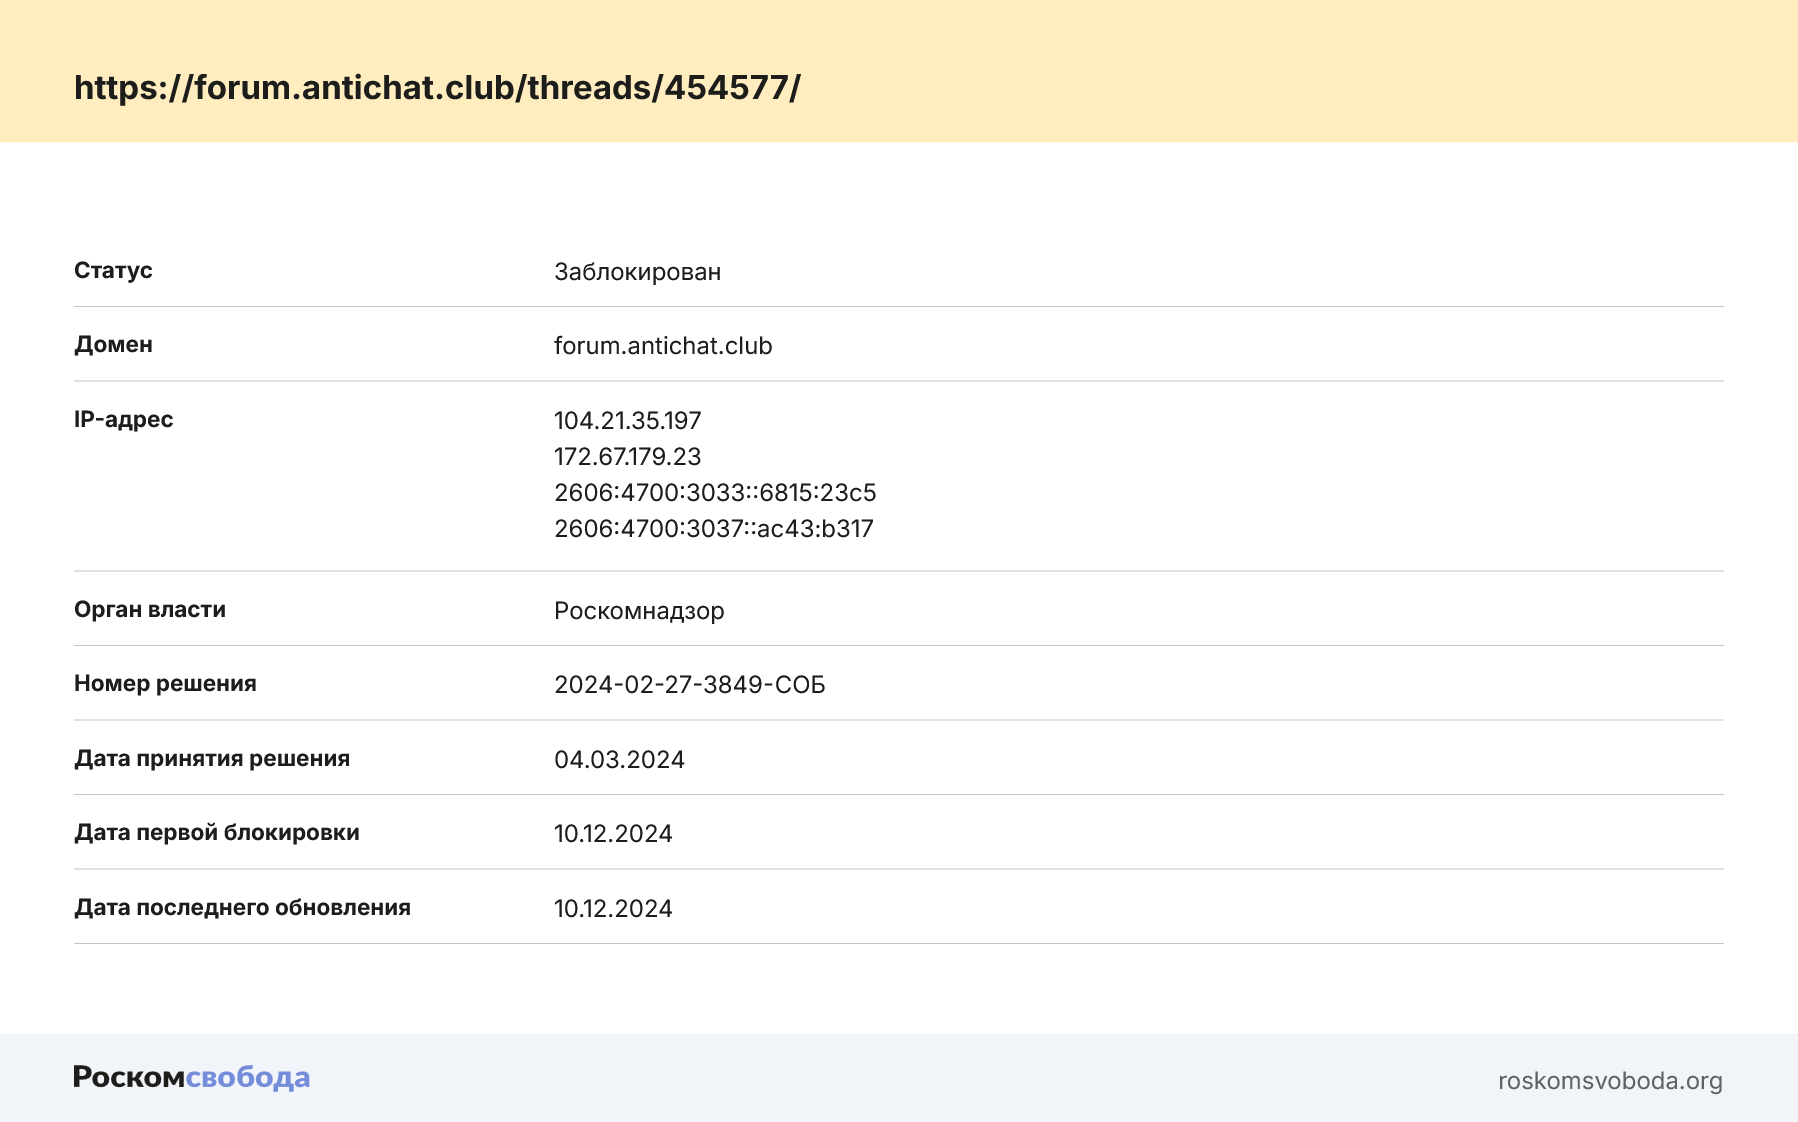Select IPv6 address 2606:4700:3037::ac43:b317
This screenshot has width=1798, height=1122.
click(x=714, y=529)
